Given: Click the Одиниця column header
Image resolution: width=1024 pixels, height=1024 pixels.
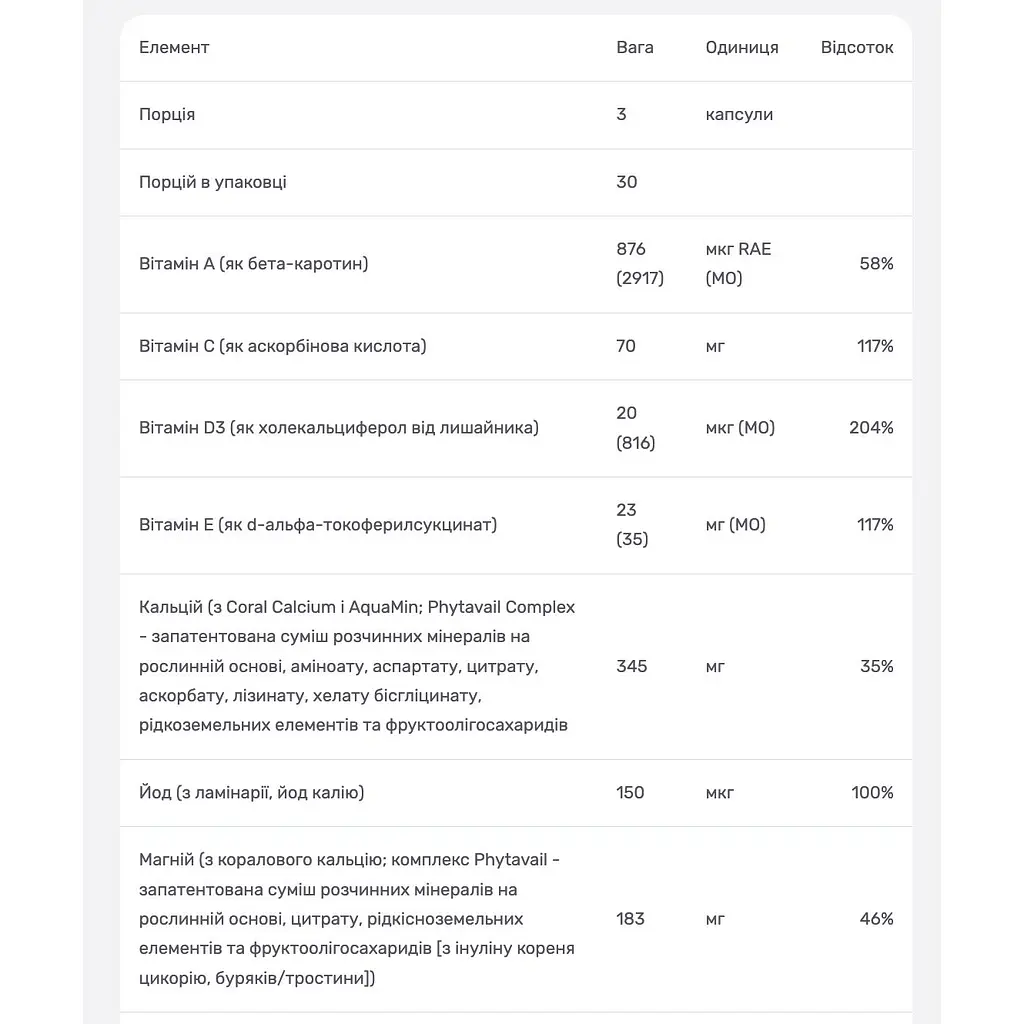Looking at the screenshot, I should (742, 48).
